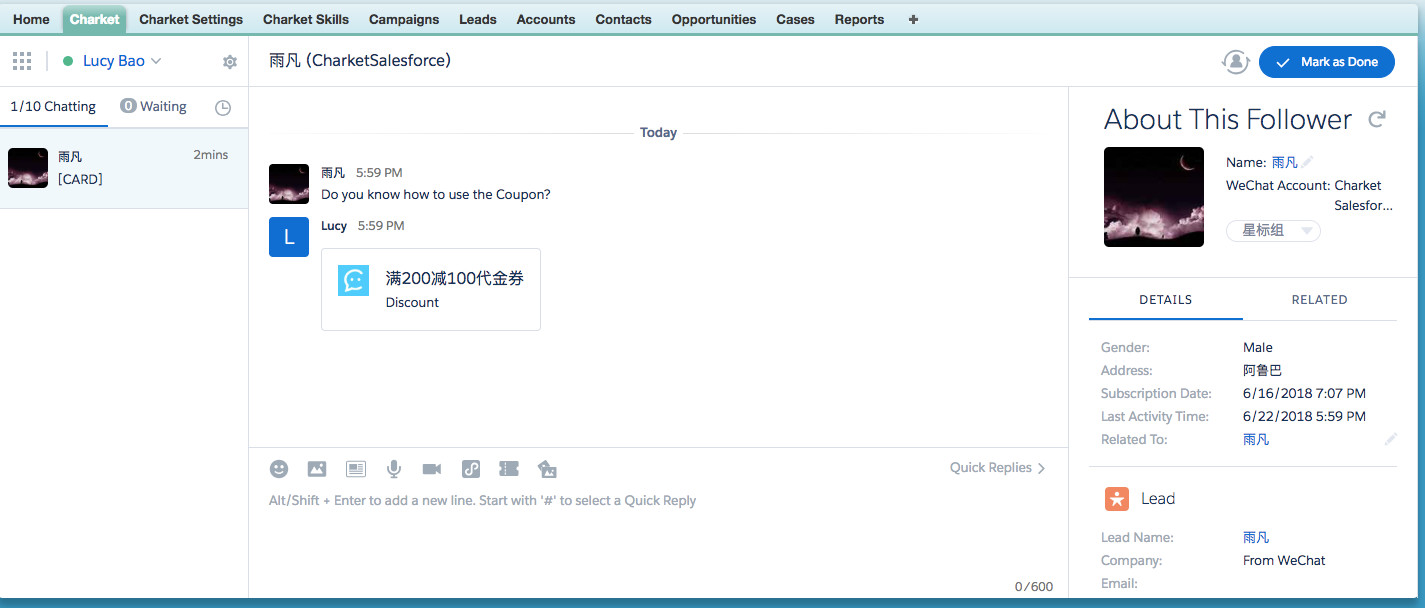Viewport: 1425px width, 608px height.
Task: Refresh the About This Follower panel
Action: click(x=1377, y=119)
